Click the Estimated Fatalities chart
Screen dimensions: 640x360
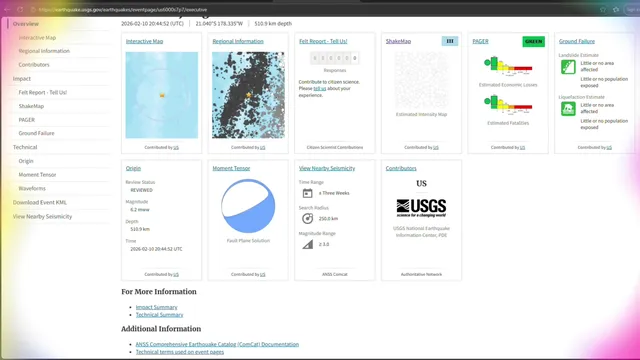(508, 104)
